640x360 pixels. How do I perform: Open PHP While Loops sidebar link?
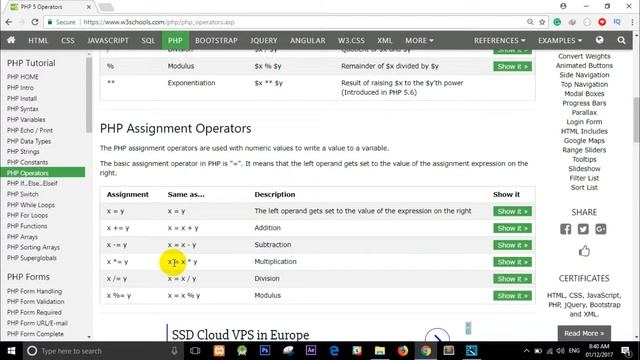click(x=31, y=205)
